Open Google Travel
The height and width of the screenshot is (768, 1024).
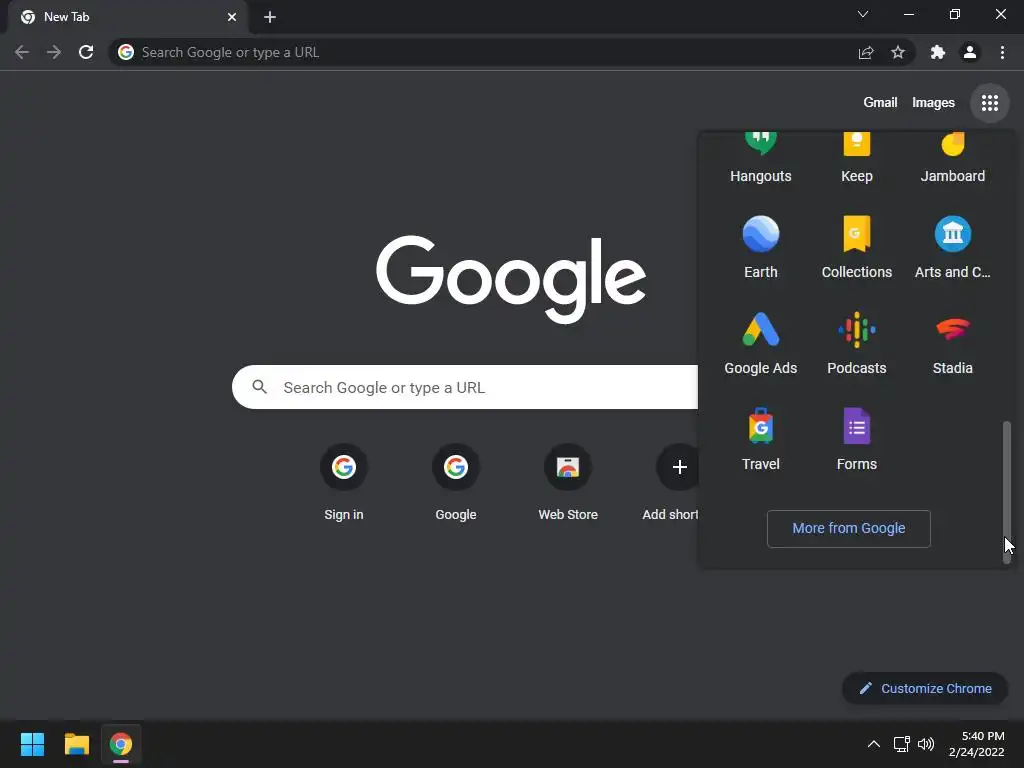(x=760, y=440)
